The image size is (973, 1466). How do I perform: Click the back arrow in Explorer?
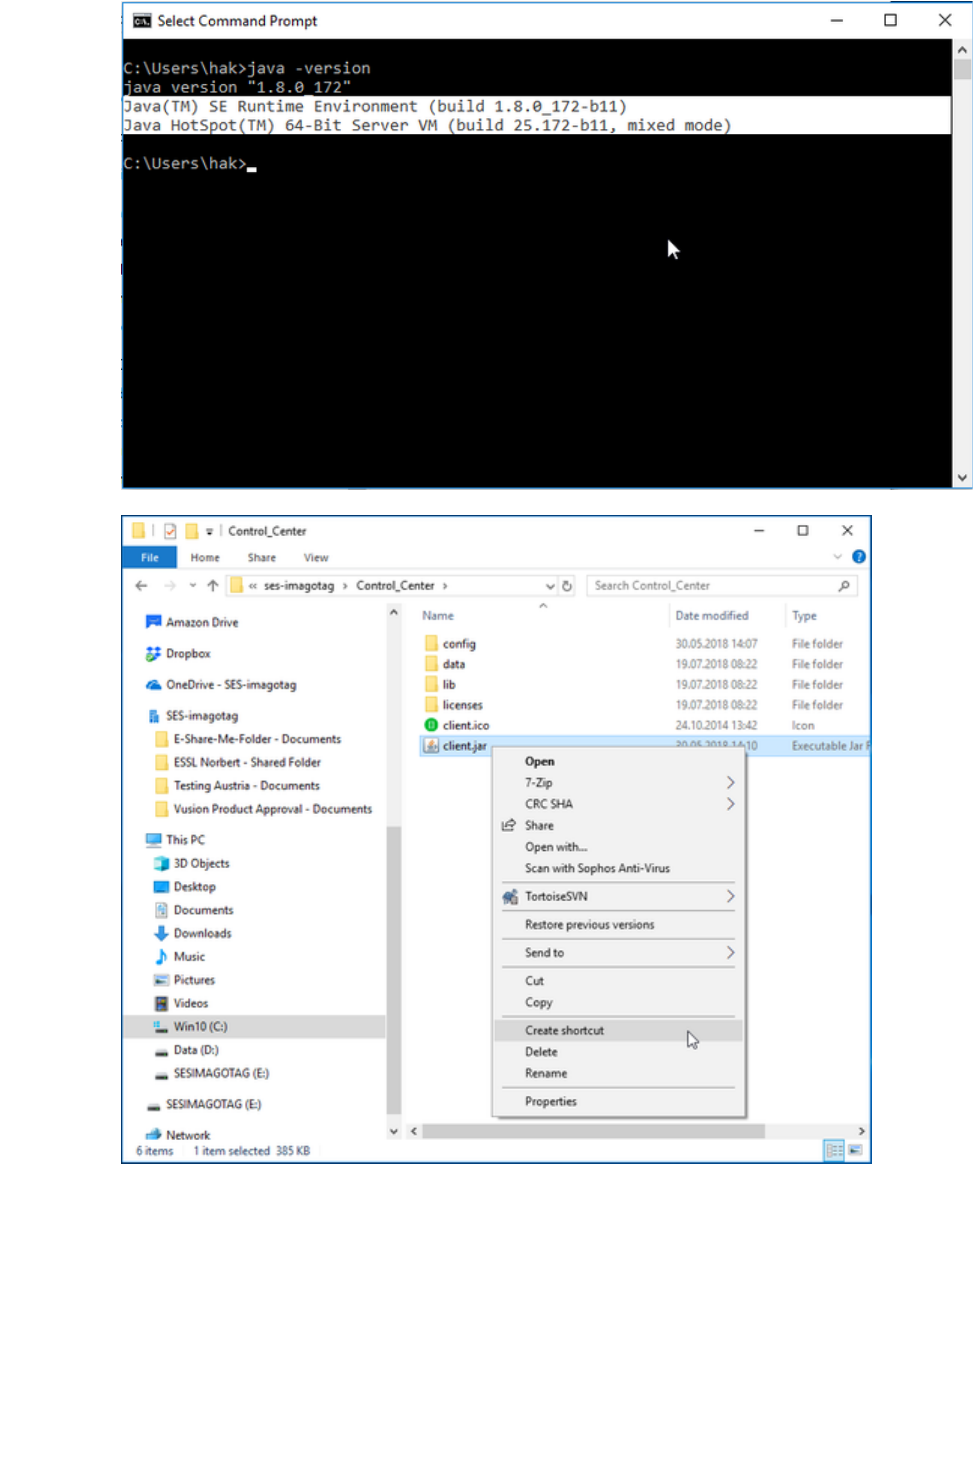click(x=141, y=586)
